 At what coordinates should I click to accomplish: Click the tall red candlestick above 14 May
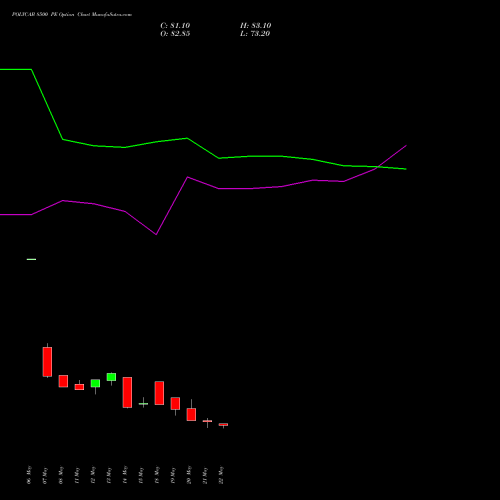[127, 392]
